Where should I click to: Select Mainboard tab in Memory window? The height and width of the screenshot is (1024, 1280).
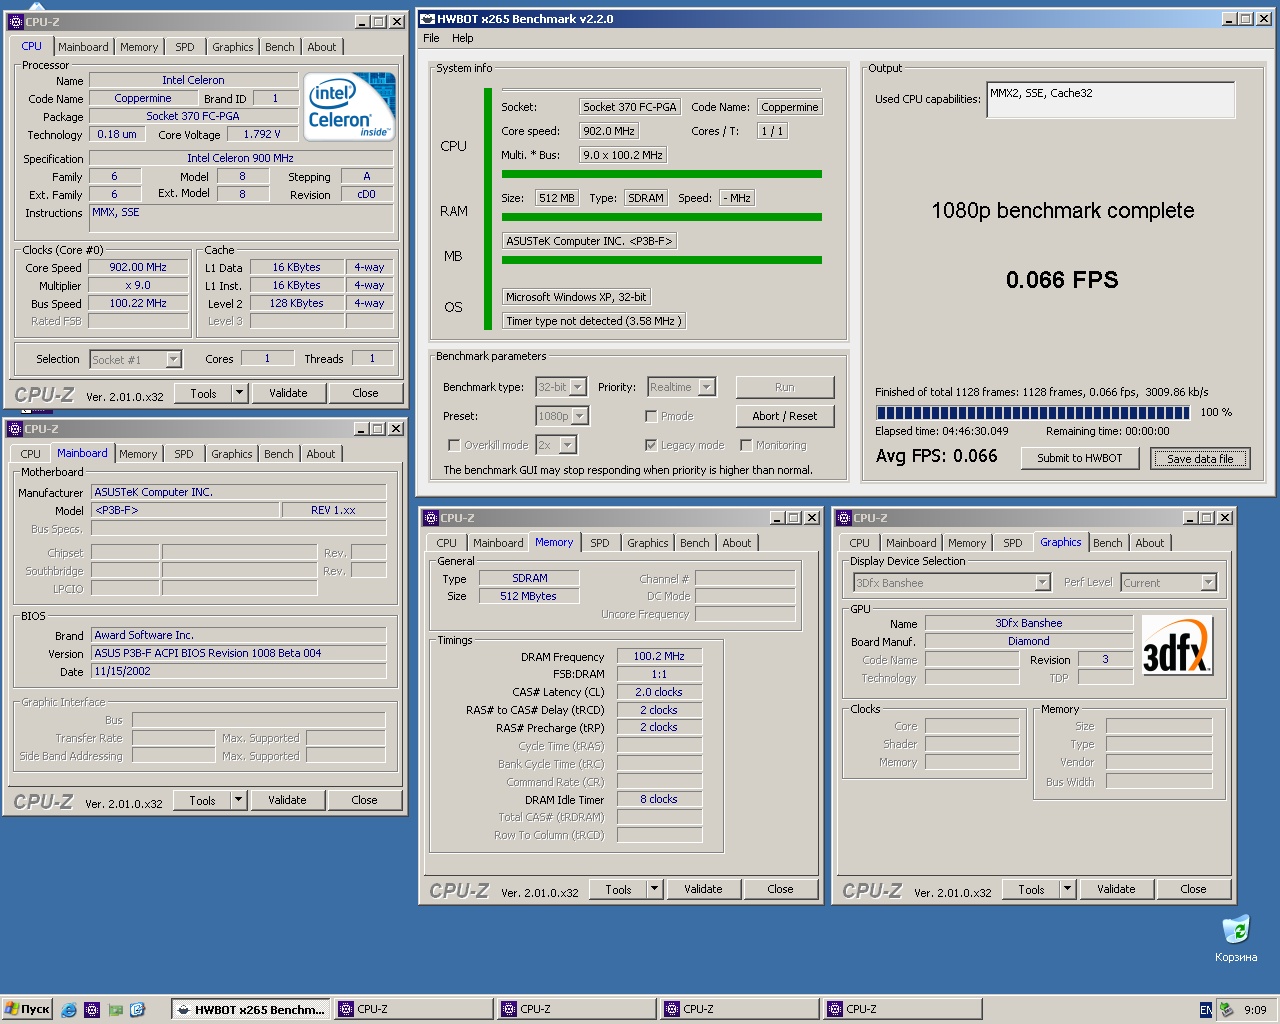[498, 543]
